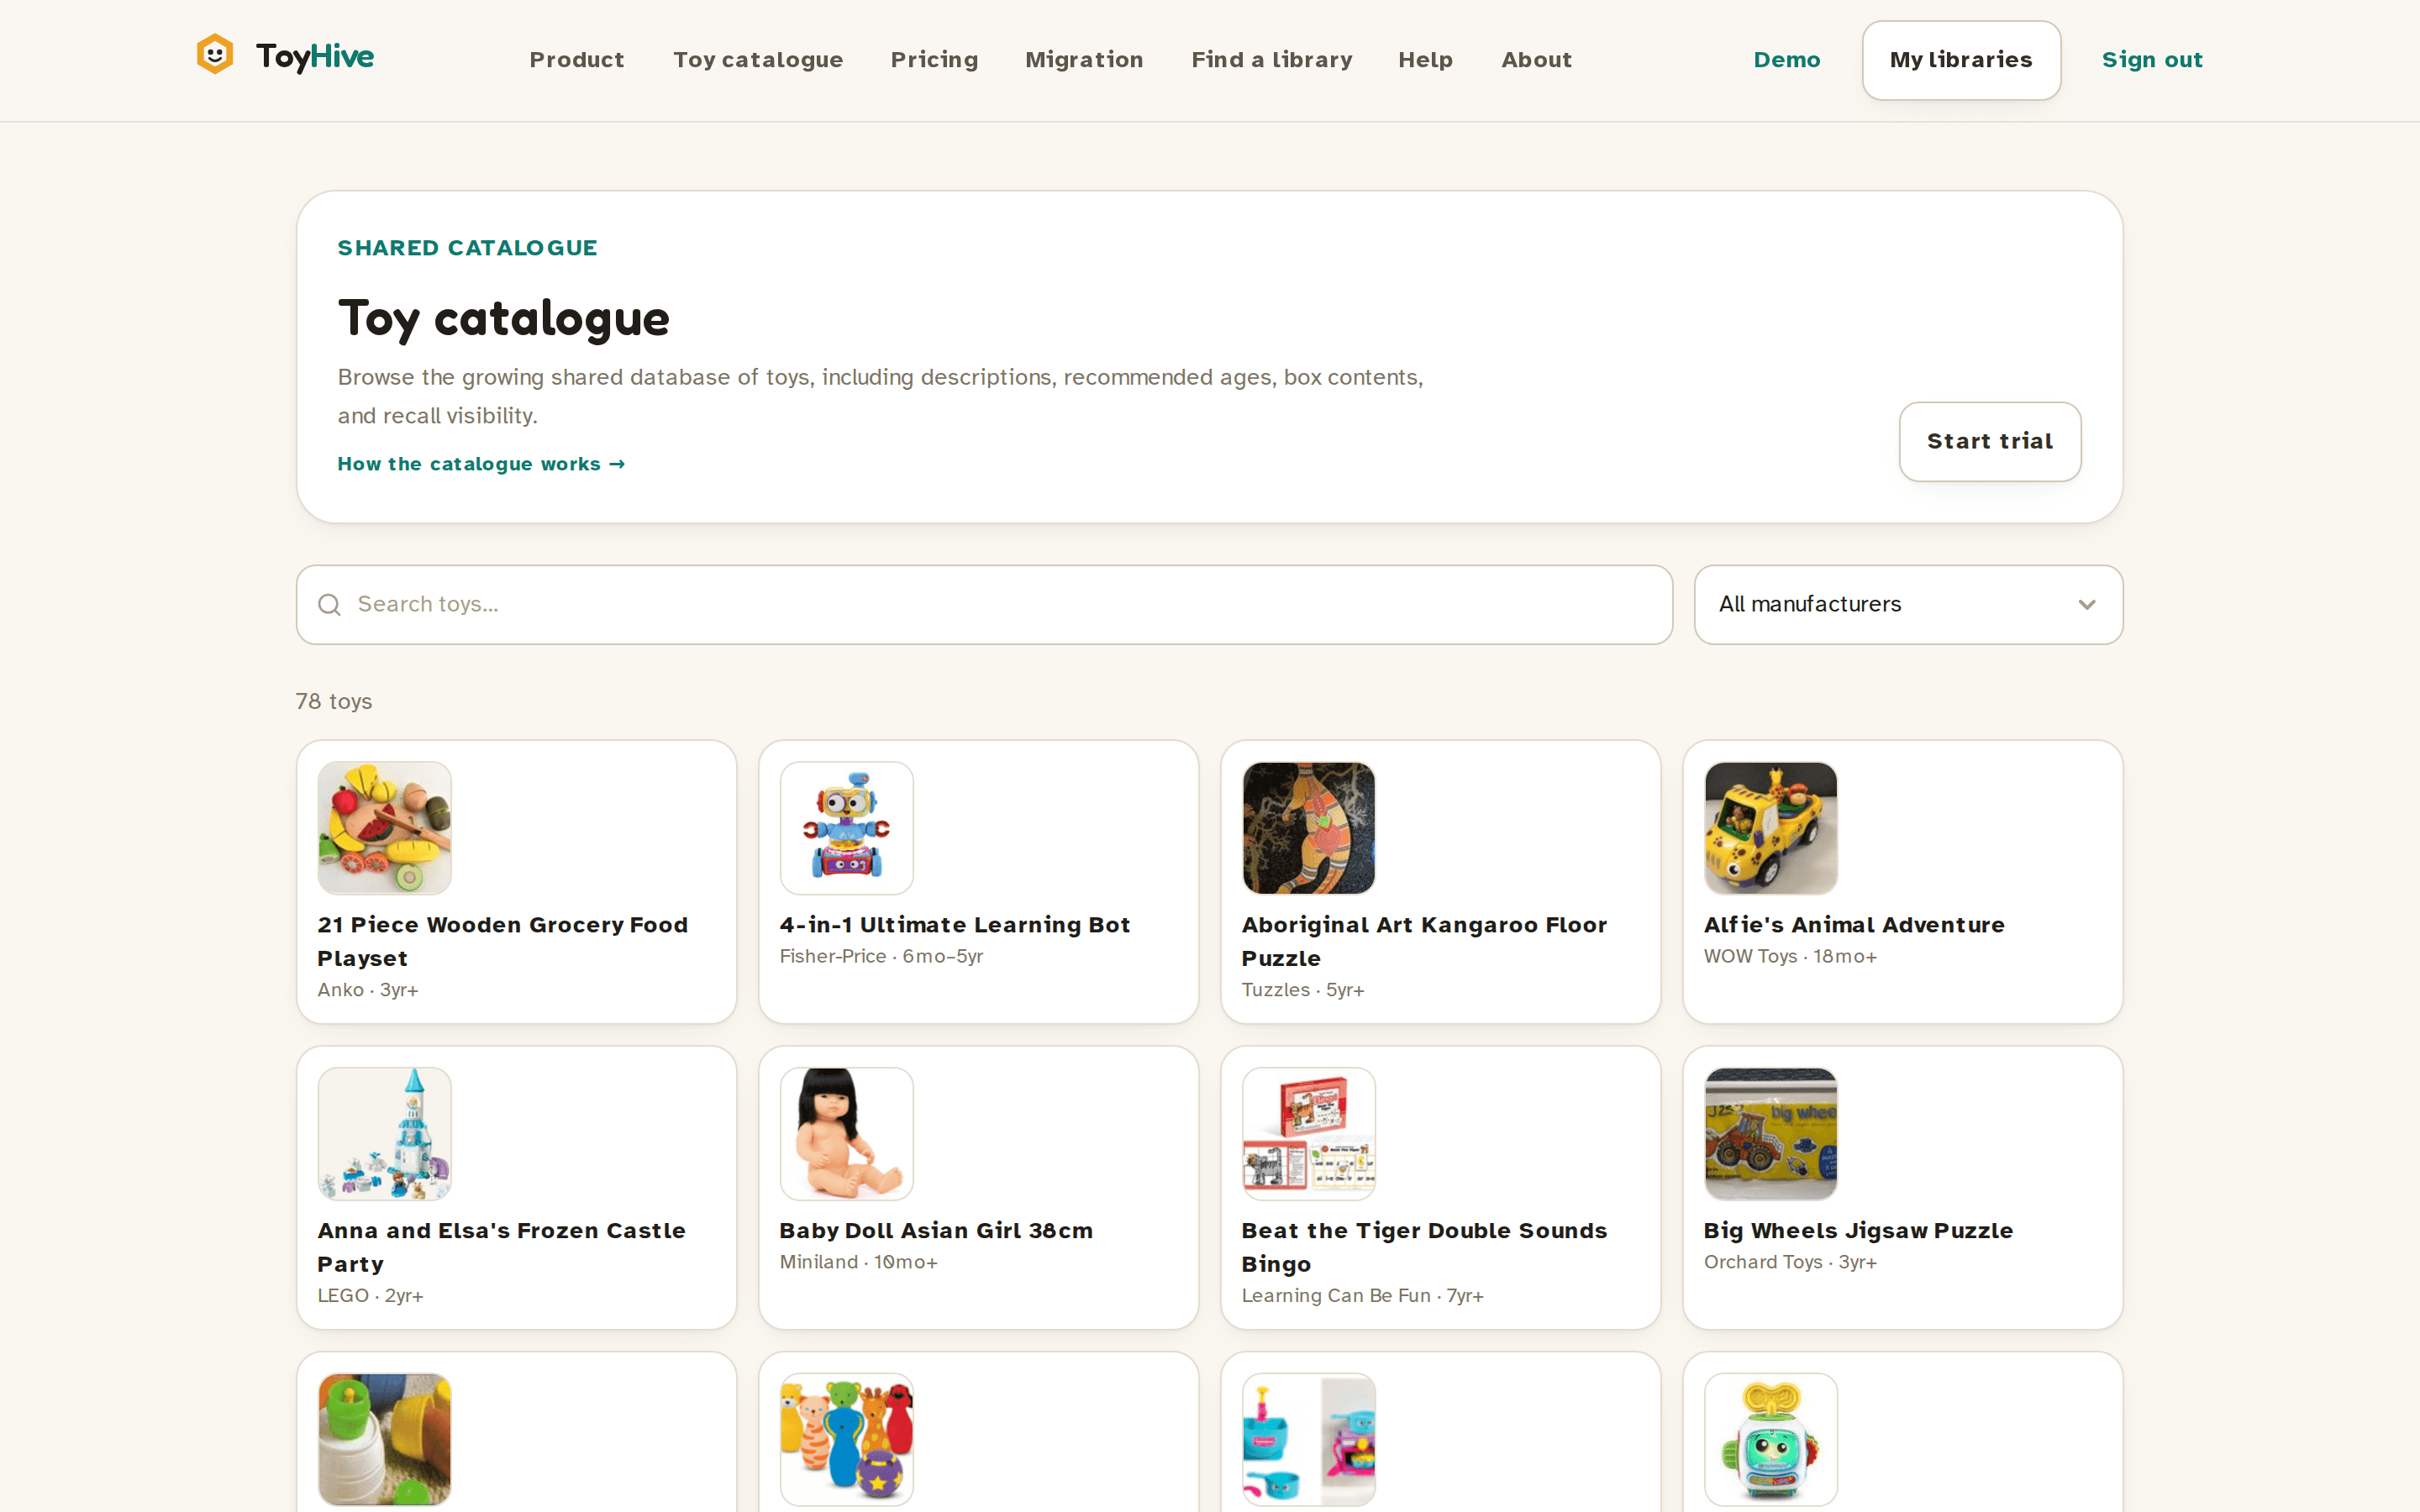This screenshot has height=1512, width=2420.
Task: Click the 4-in-1 Ultimate Learning Bot title
Action: coord(955,925)
